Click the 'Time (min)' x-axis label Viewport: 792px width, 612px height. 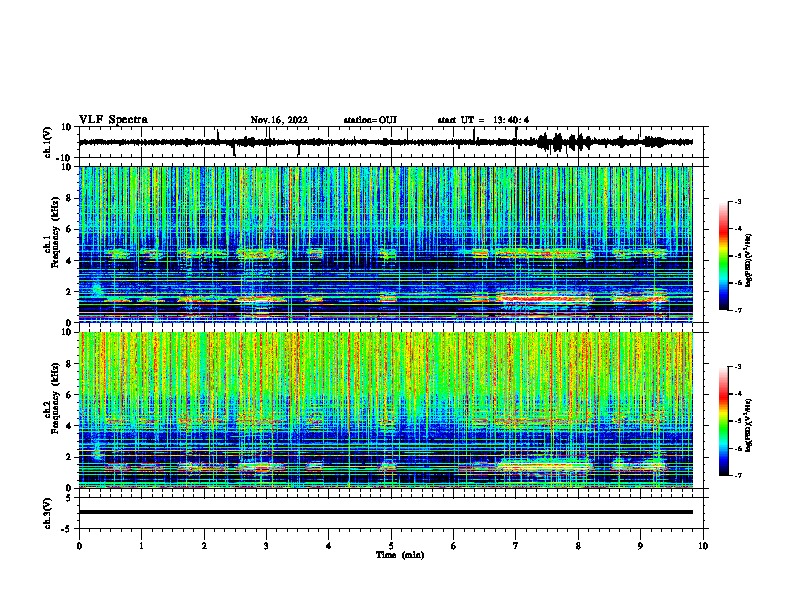[x=400, y=555]
